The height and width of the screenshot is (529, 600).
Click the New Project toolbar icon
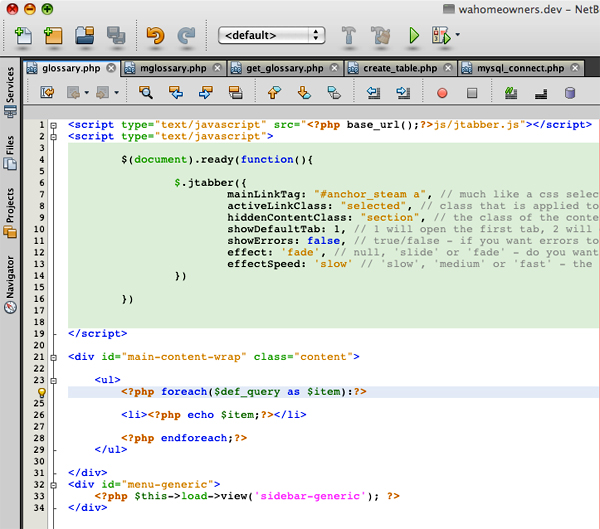(x=53, y=36)
